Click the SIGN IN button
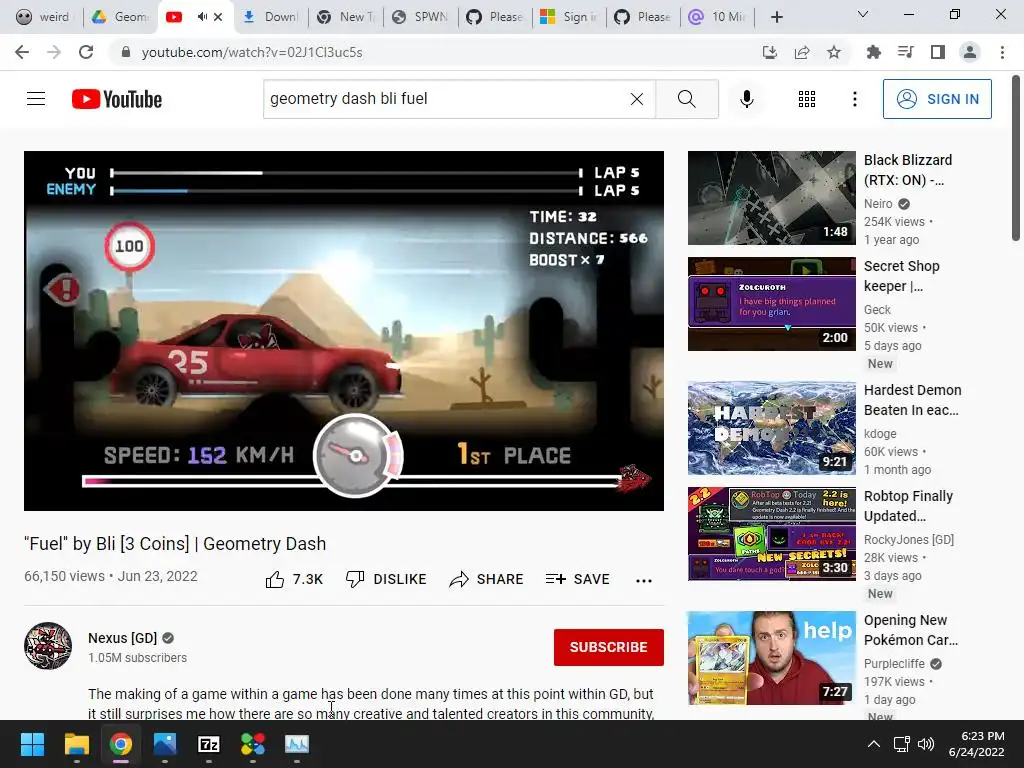This screenshot has height=768, width=1024. pos(937,99)
